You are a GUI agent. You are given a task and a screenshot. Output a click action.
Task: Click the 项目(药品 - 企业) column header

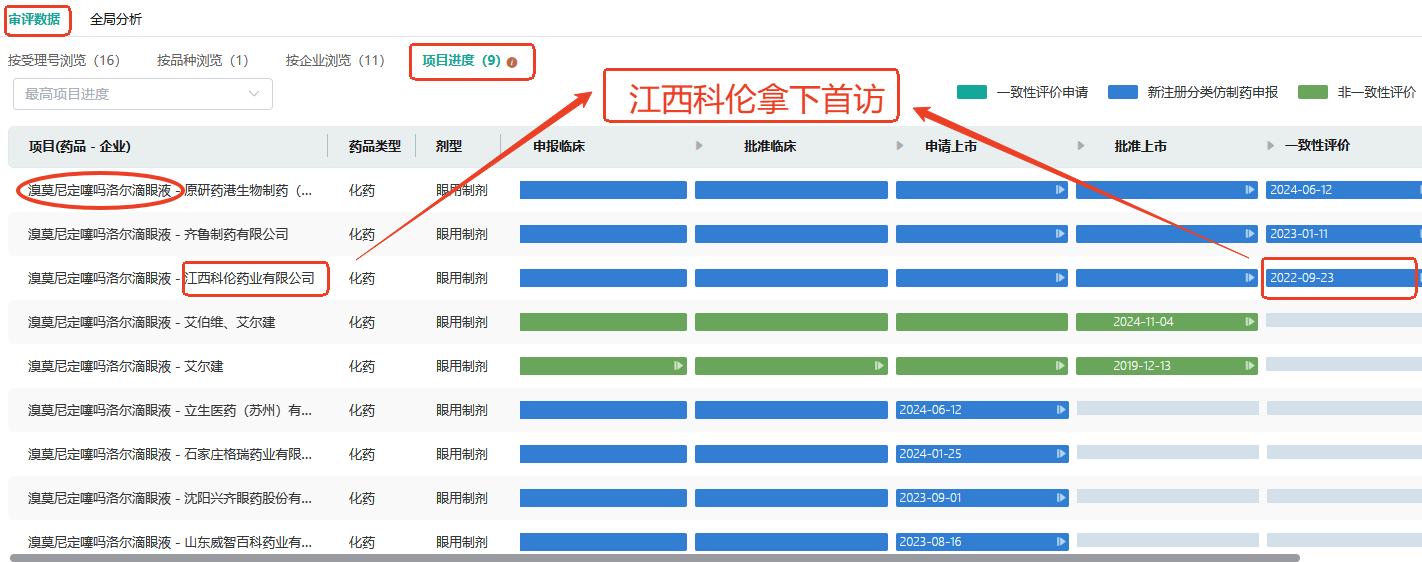79,146
